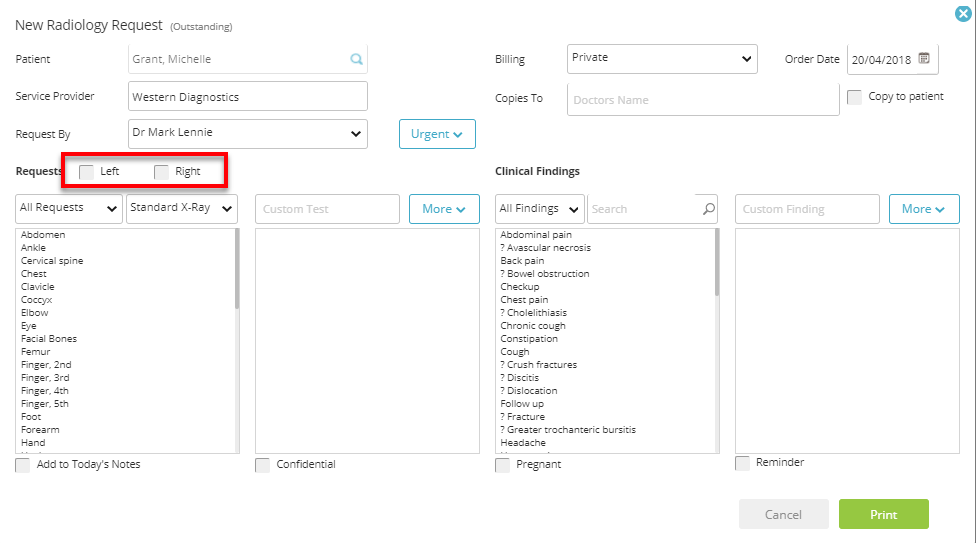976x543 pixels.
Task: Open the Billing dropdown
Action: (662, 59)
